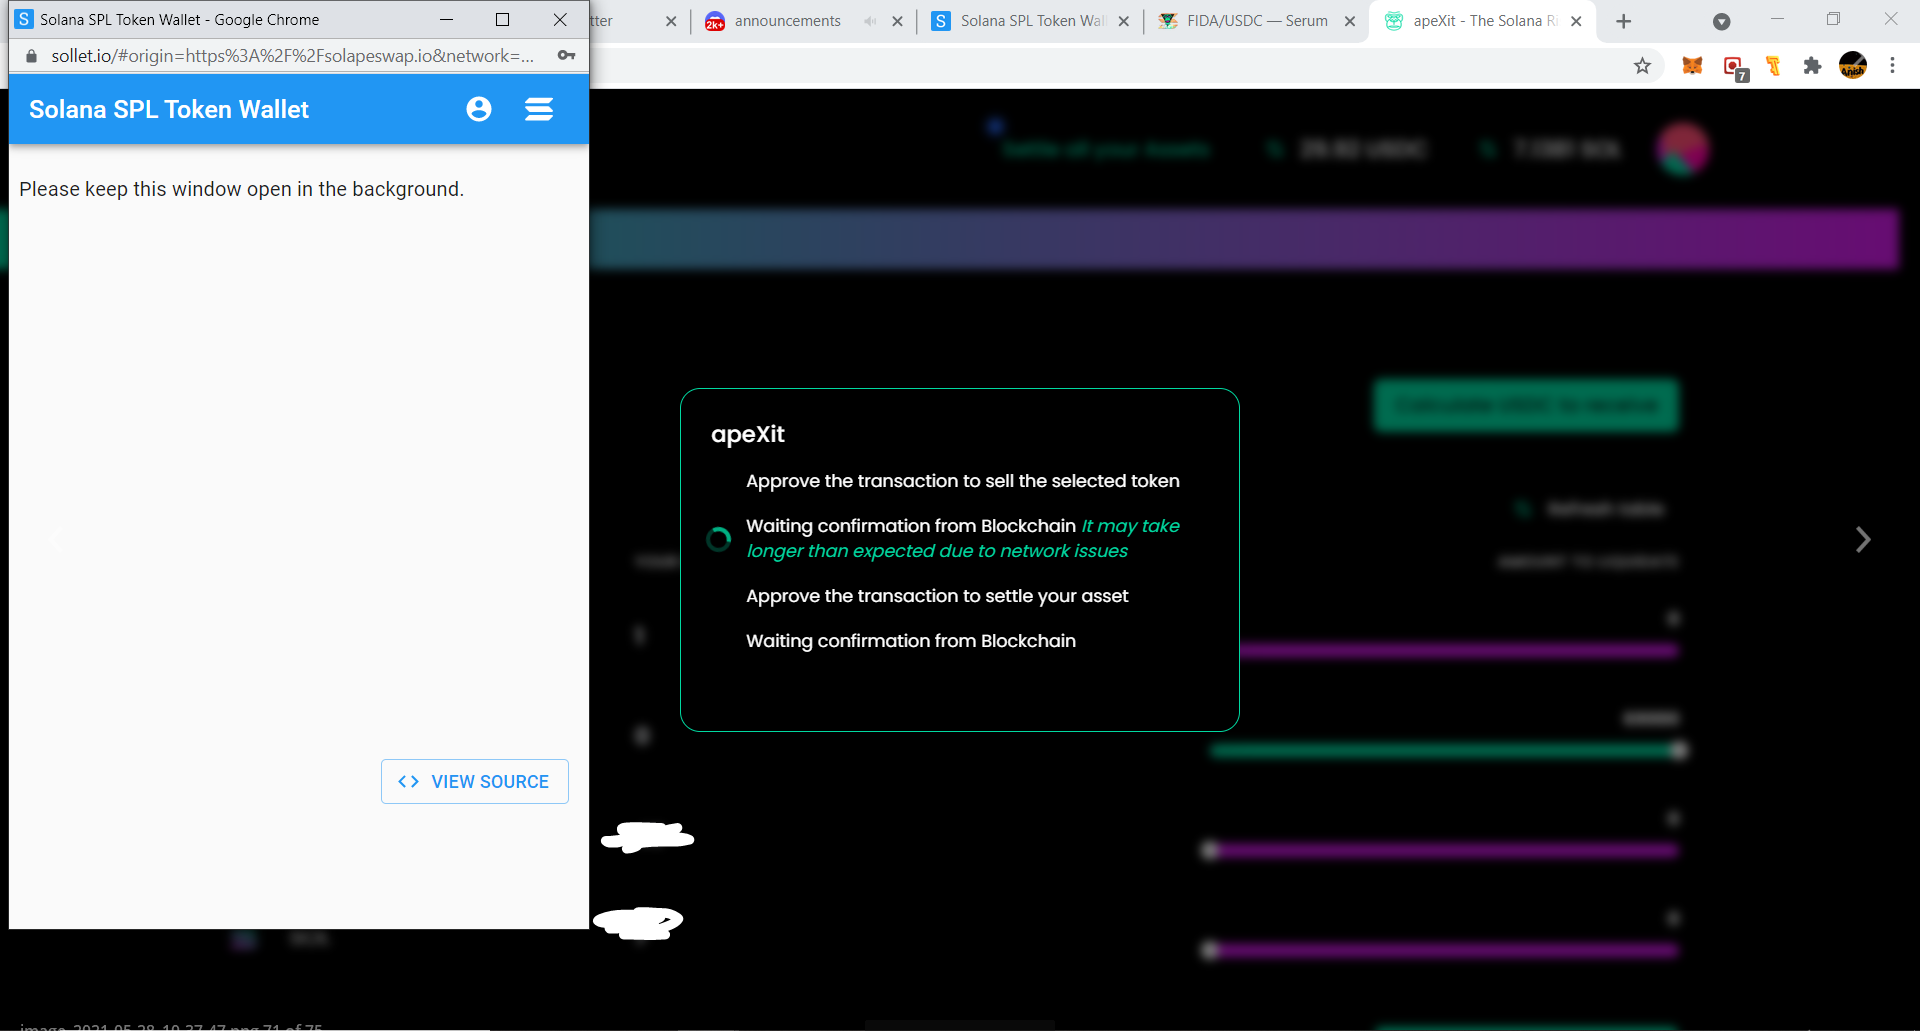Click 'Please keep this window open' message
Screen dimensions: 1920x1031
point(242,189)
